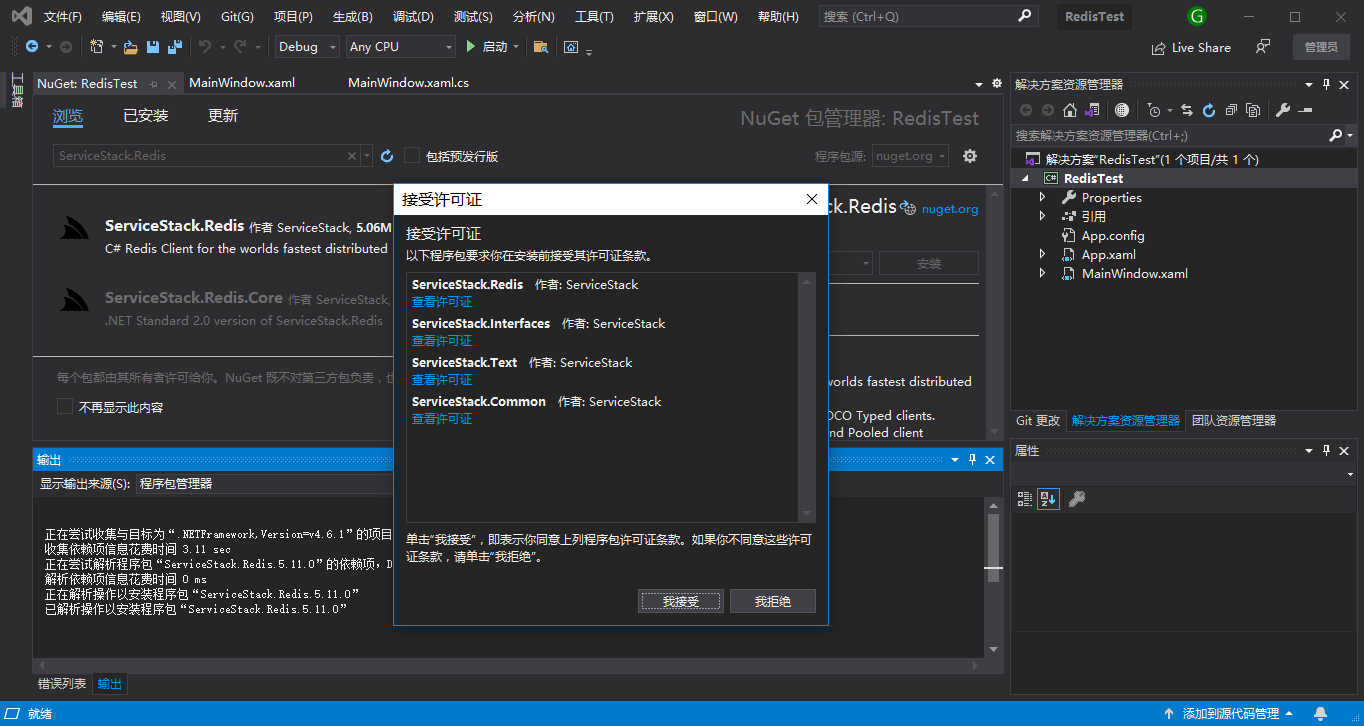Open the Any CPU platform dropdown
This screenshot has width=1364, height=726.
click(401, 47)
